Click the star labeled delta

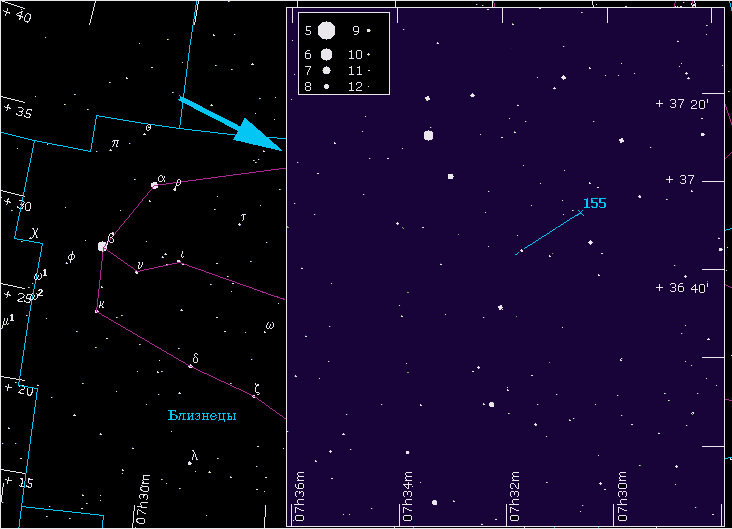(x=190, y=366)
